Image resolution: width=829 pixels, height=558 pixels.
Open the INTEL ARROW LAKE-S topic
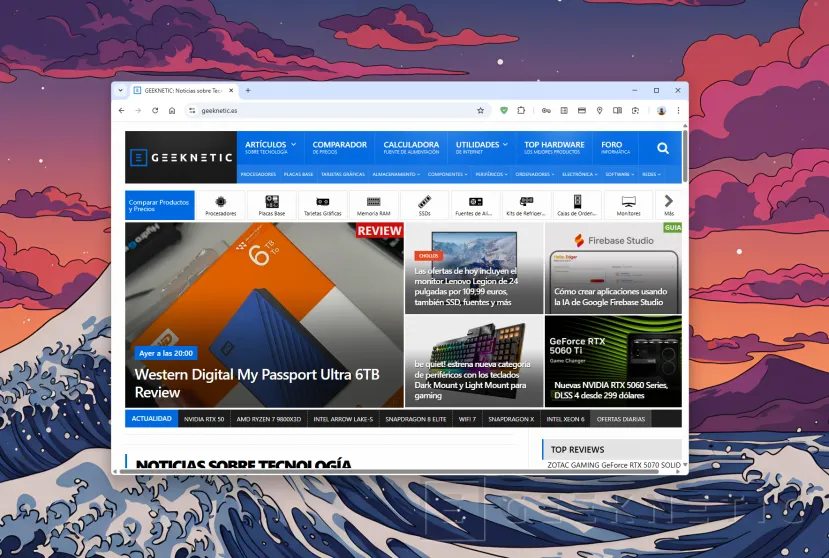point(343,419)
